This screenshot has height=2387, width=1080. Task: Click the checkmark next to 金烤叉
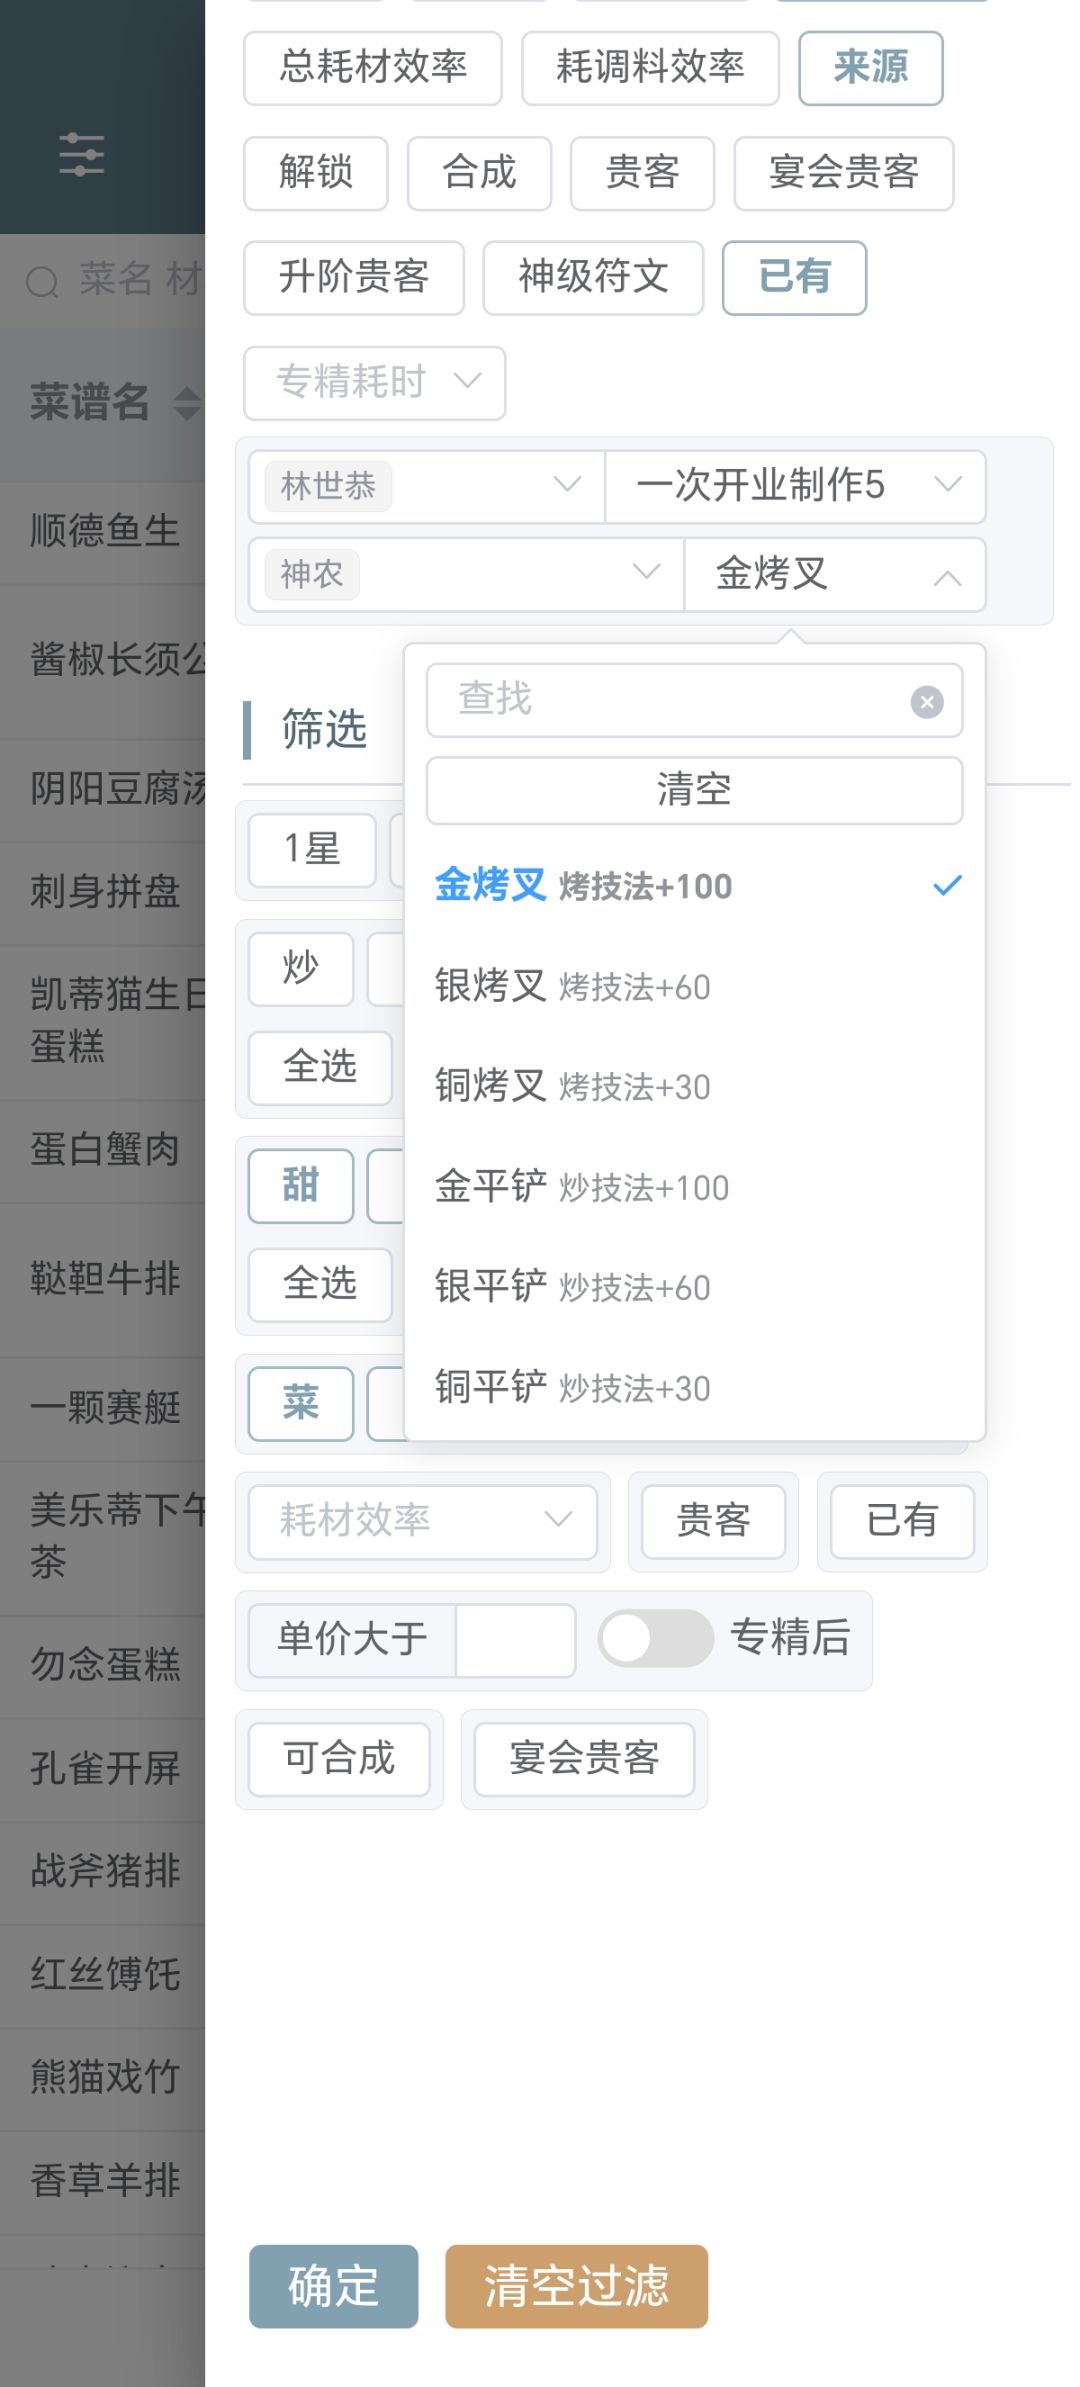click(x=946, y=884)
